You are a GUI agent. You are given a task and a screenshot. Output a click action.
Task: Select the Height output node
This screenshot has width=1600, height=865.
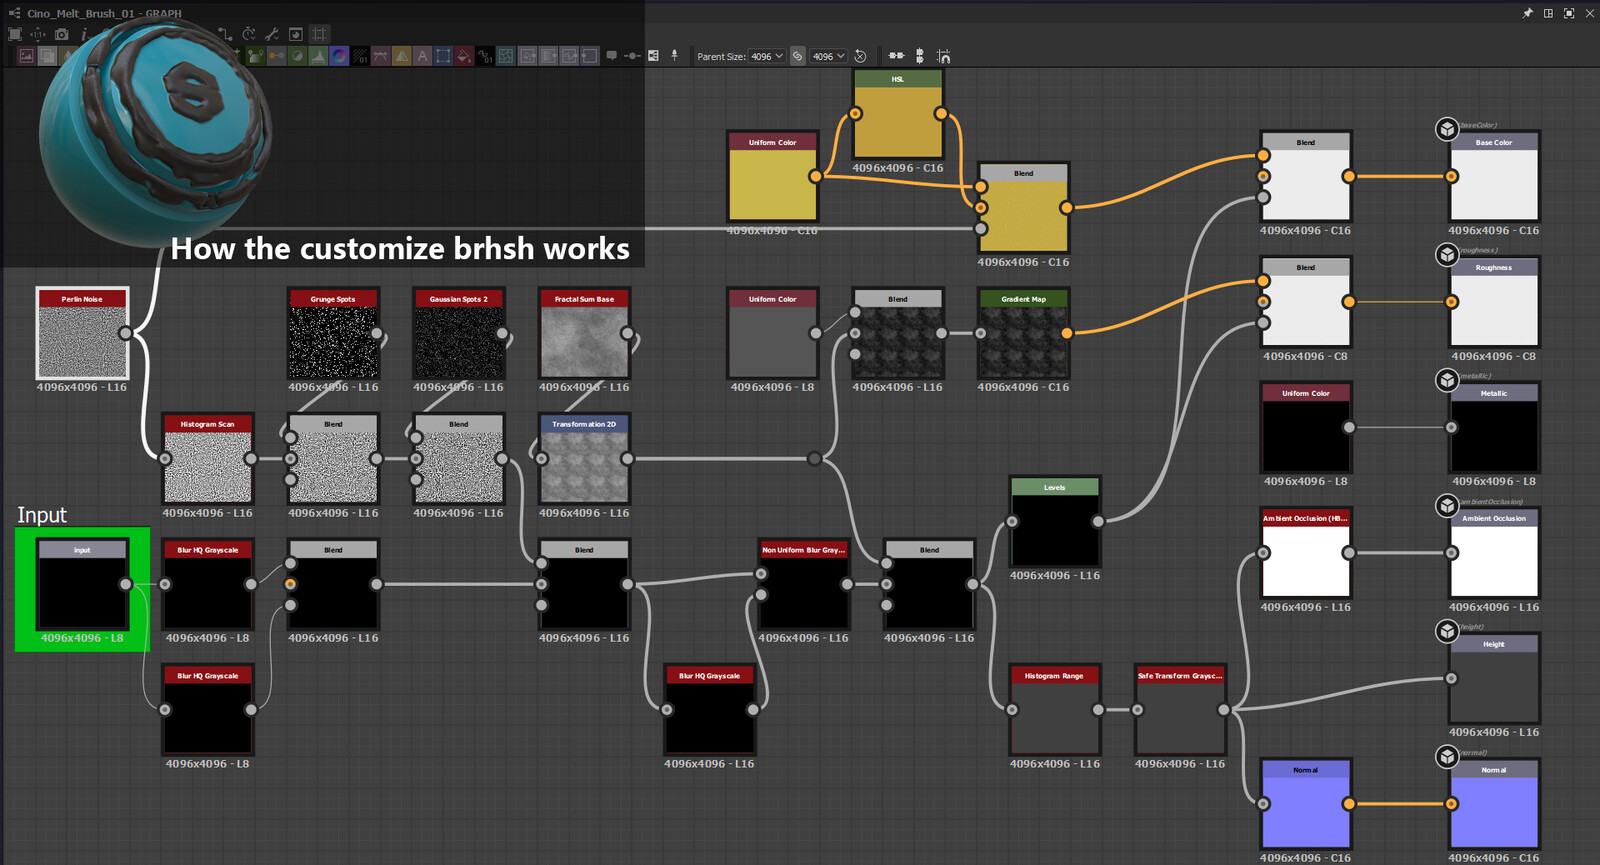coord(1494,678)
